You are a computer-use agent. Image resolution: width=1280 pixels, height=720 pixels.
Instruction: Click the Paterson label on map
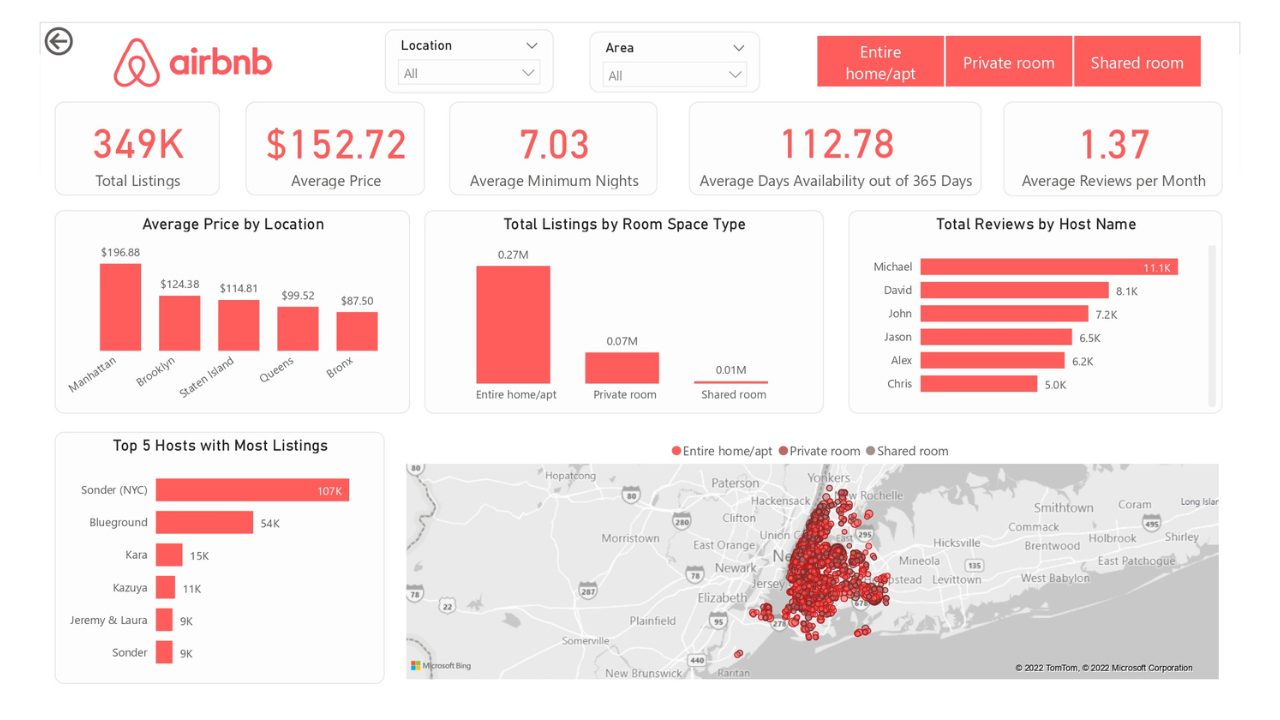[x=735, y=483]
